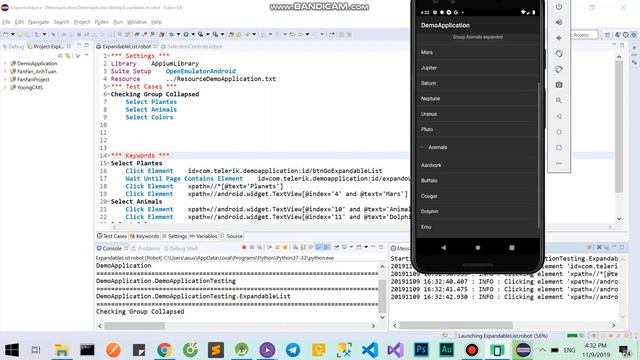Viewport: 640px width, 360px height.
Task: Open Telegram from the taskbar
Action: point(293,350)
